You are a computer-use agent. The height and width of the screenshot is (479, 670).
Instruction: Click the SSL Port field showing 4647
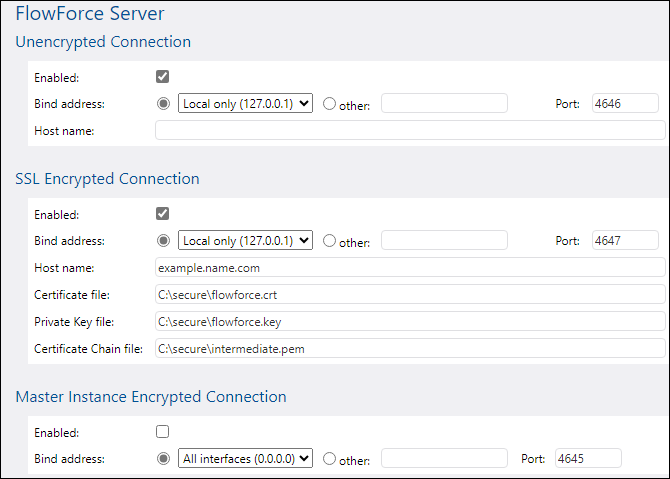[x=624, y=240]
